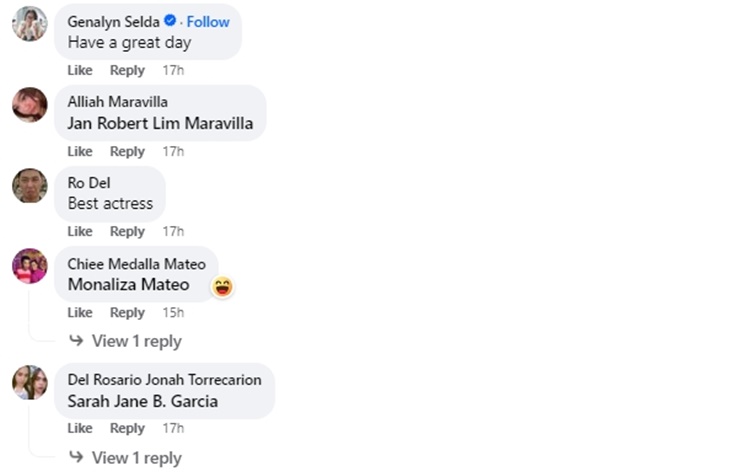Viewport: 750px width, 476px height.
Task: Click the 15h timestamp on Chiee's comment
Action: coord(173,312)
